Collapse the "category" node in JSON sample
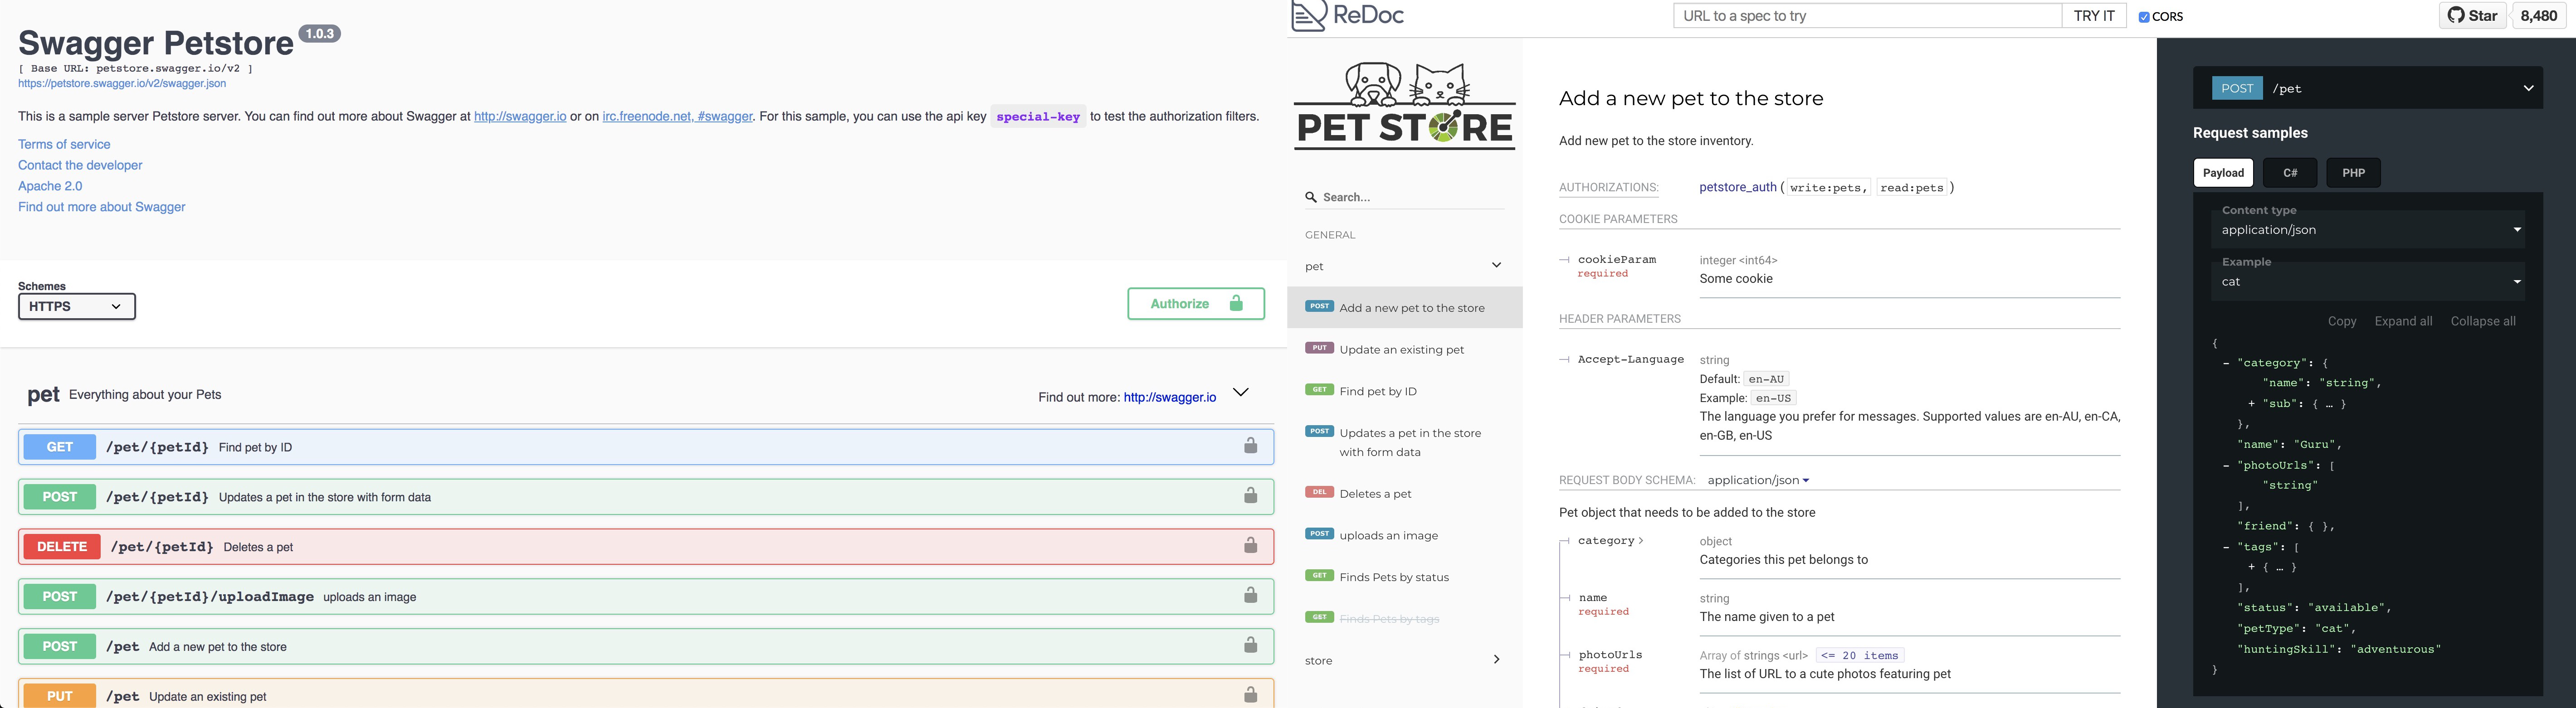The width and height of the screenshot is (2576, 708). (x=2226, y=363)
